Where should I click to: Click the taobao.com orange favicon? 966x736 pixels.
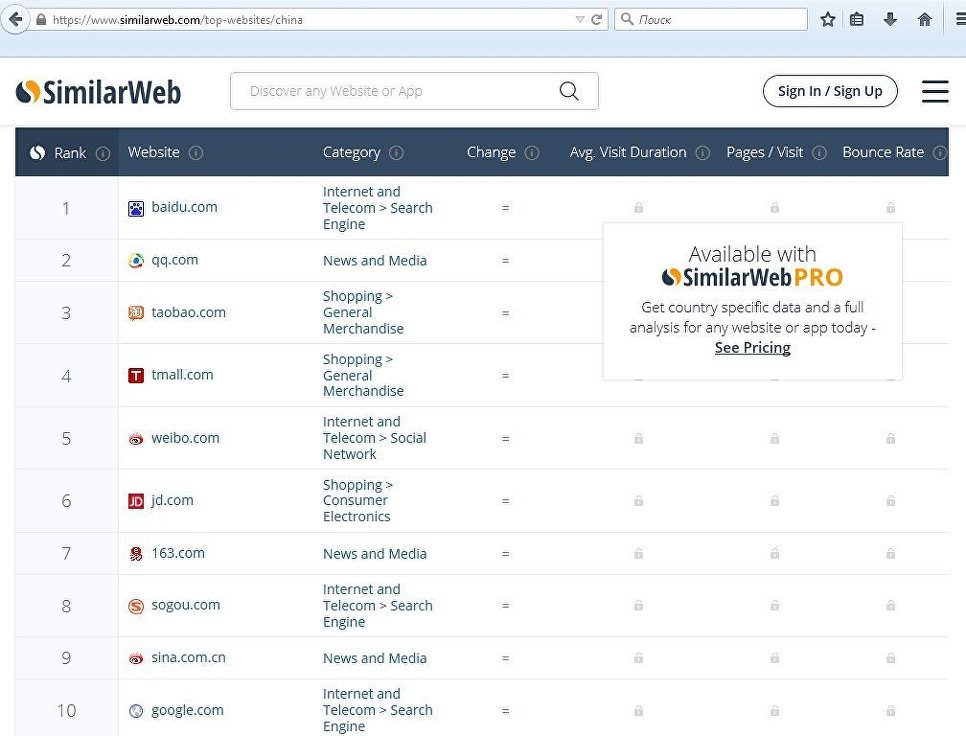point(136,313)
